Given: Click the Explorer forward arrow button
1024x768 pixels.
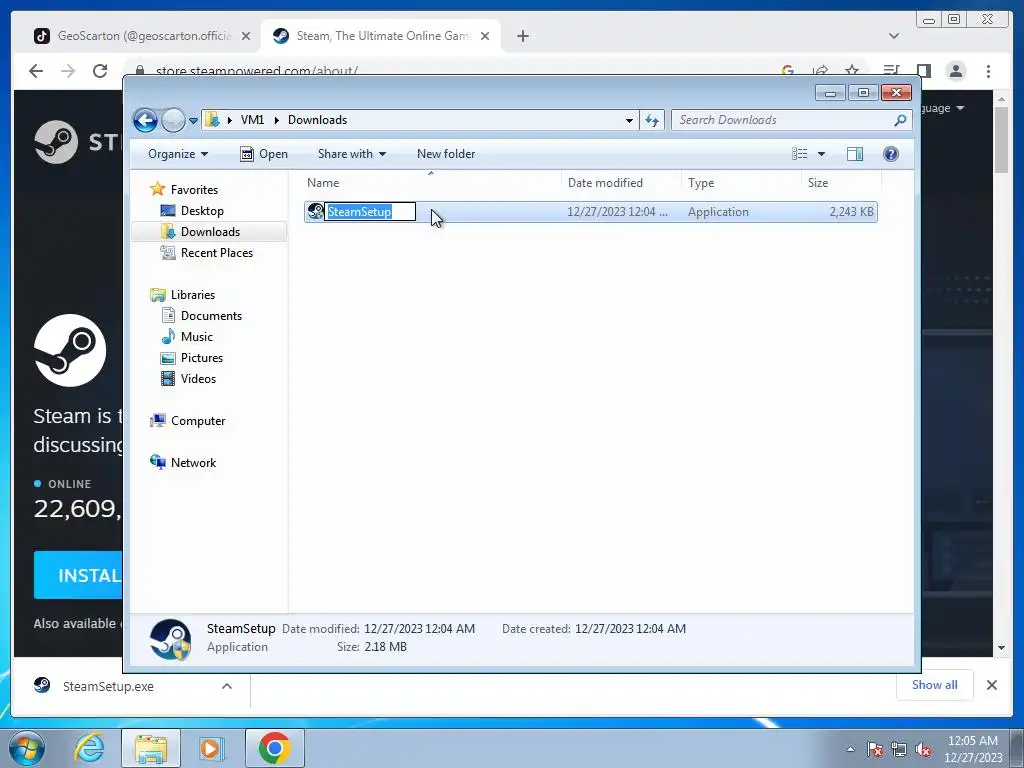Looking at the screenshot, I should tap(173, 120).
